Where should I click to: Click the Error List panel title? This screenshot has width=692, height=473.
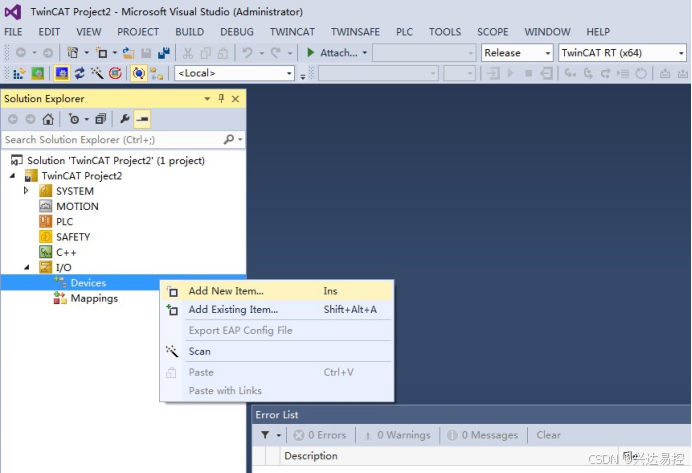tap(277, 415)
